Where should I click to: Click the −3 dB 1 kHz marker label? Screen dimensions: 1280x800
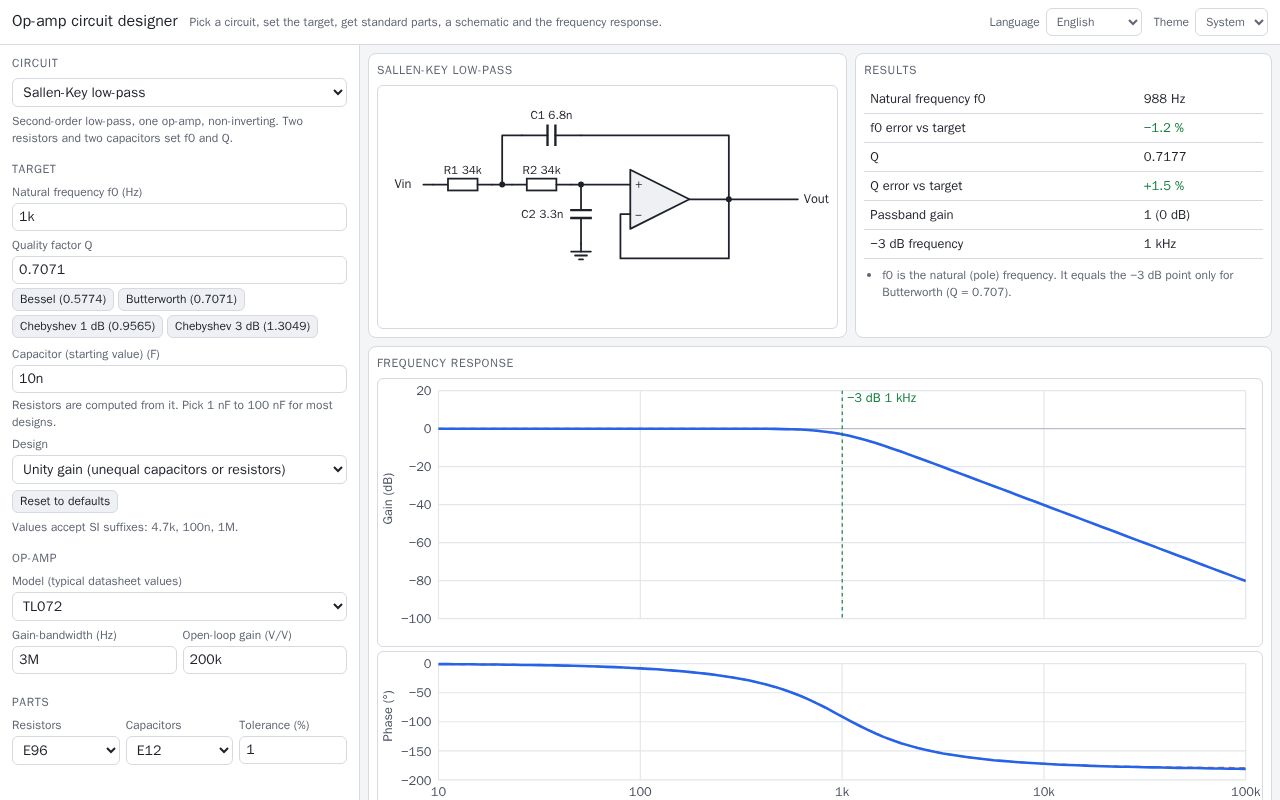882,398
